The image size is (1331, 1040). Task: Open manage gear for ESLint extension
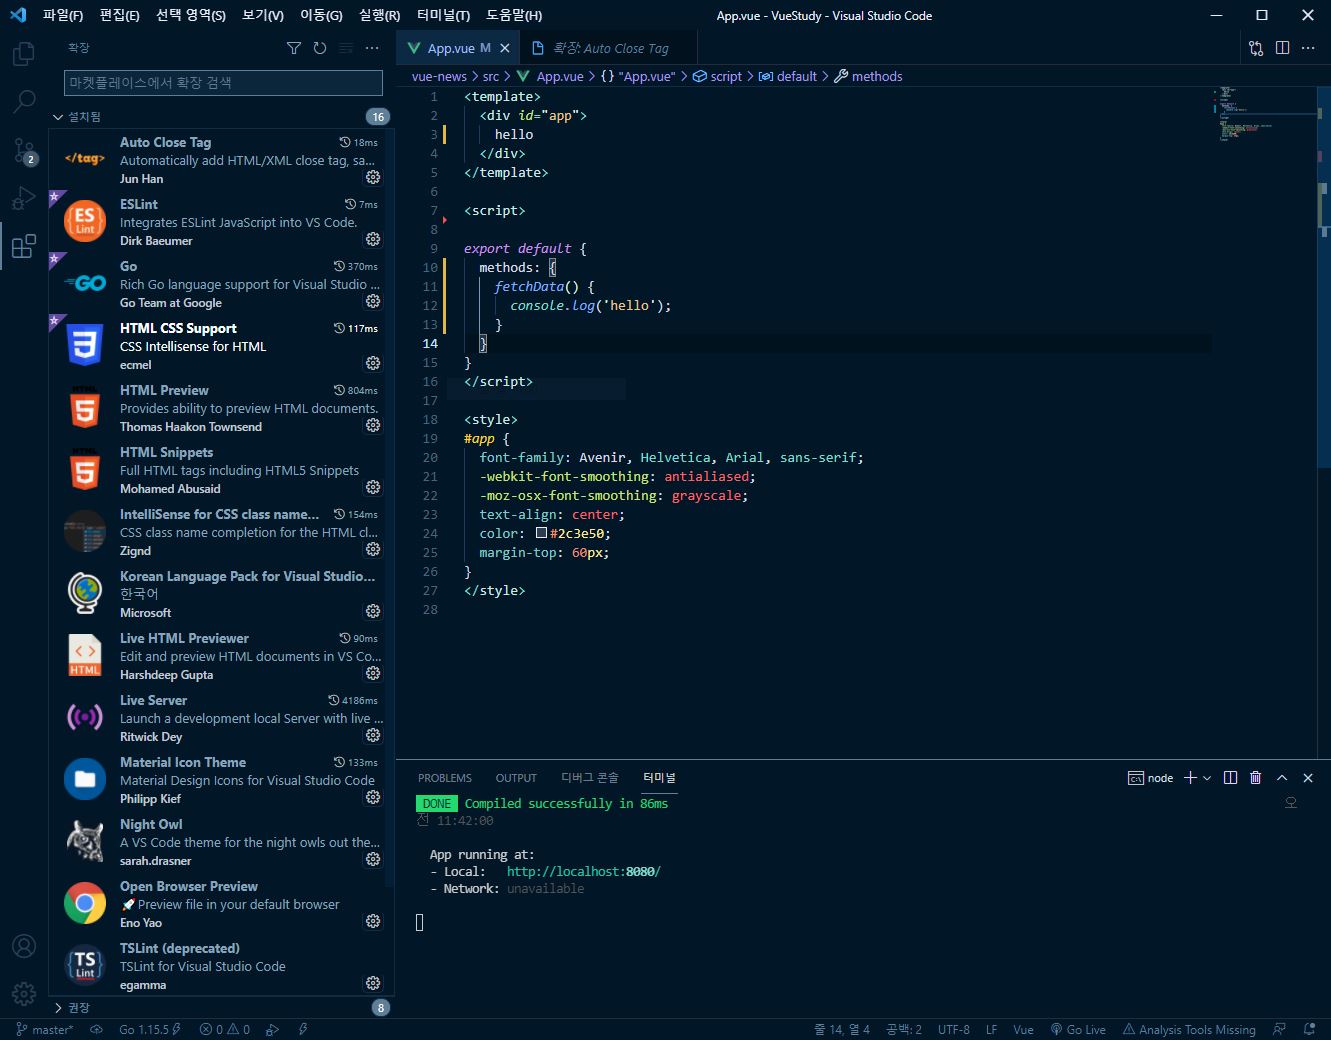pos(373,239)
